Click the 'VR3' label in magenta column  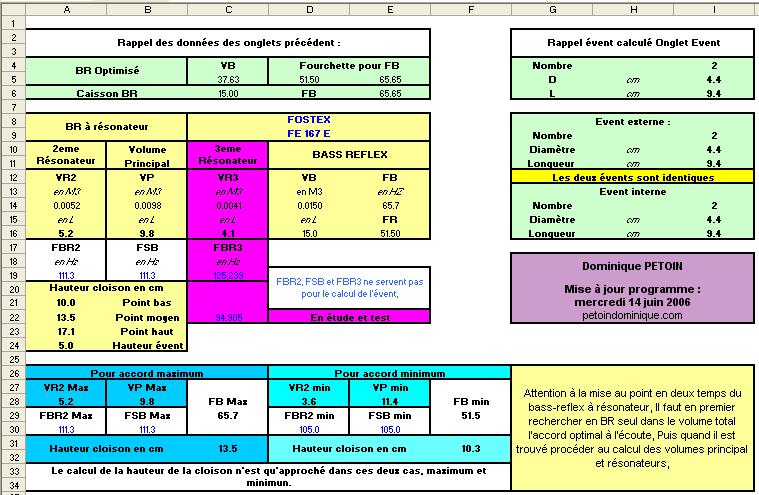tap(228, 178)
